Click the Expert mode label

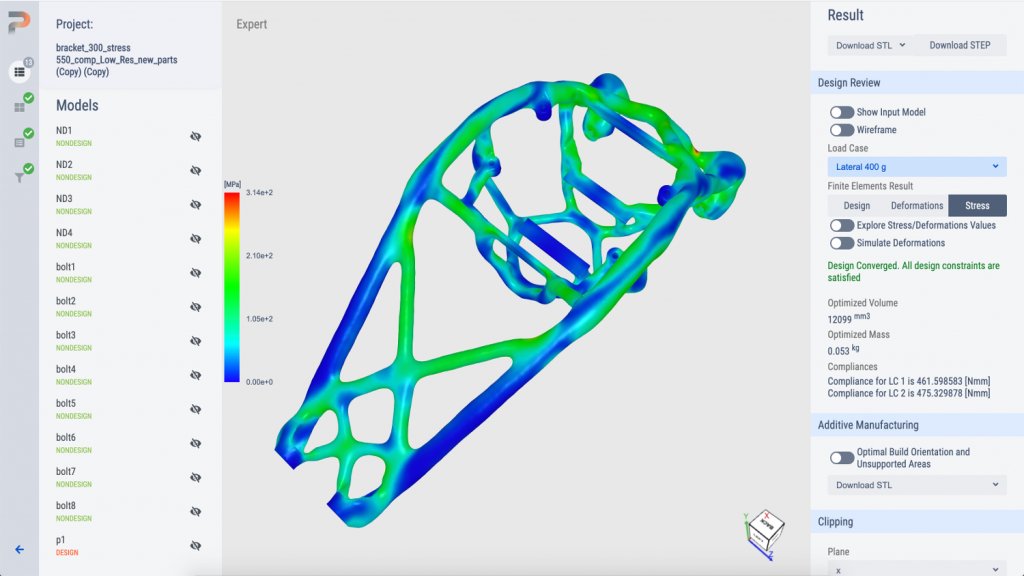[251, 24]
